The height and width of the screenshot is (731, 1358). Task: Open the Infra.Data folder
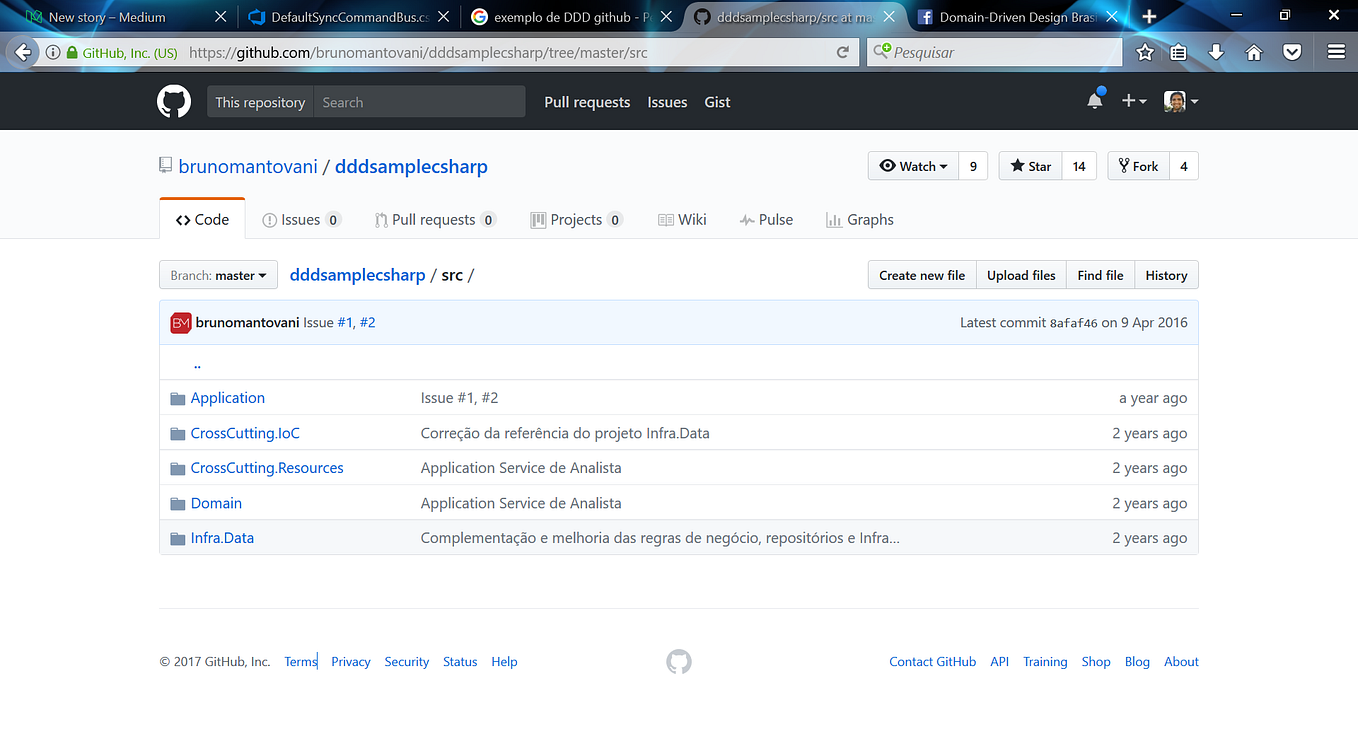pos(222,537)
